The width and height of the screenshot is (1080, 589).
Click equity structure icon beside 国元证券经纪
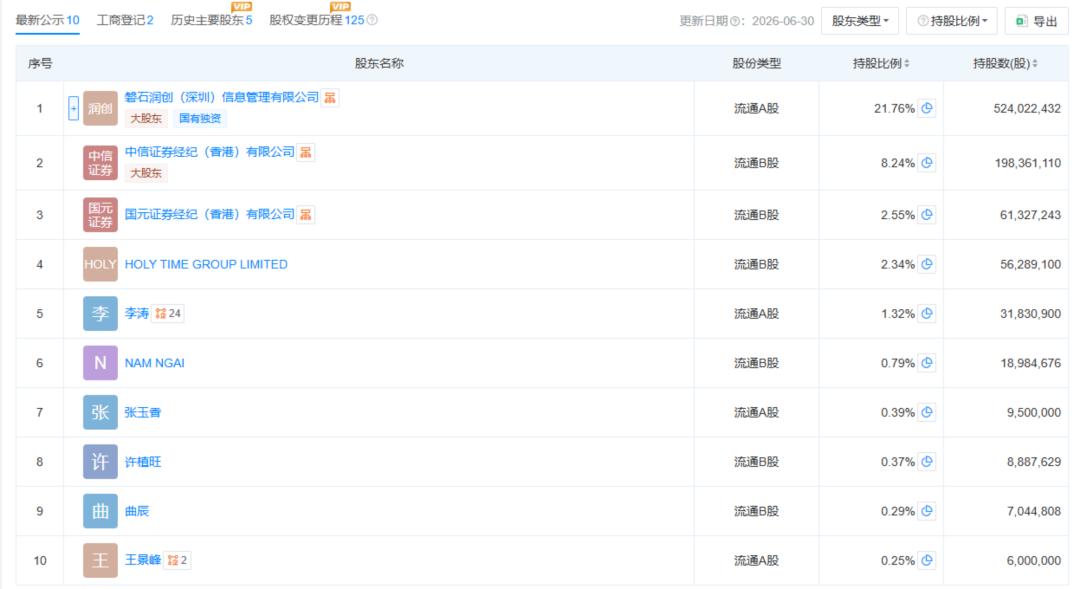click(x=306, y=215)
